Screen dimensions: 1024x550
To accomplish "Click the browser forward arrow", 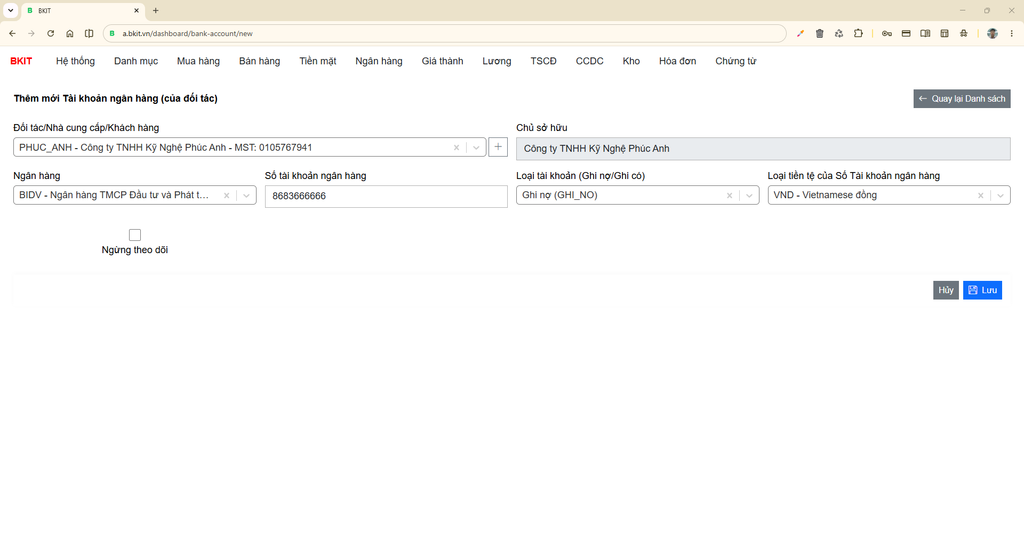I will [31, 33].
